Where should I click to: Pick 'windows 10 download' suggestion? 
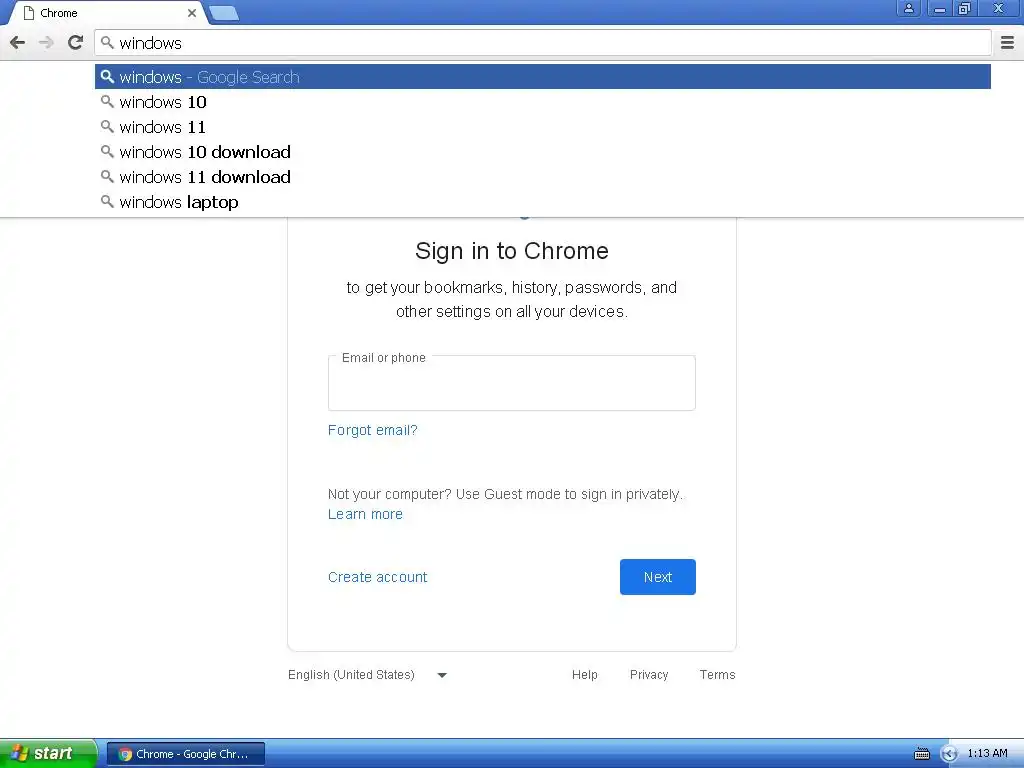tap(543, 152)
